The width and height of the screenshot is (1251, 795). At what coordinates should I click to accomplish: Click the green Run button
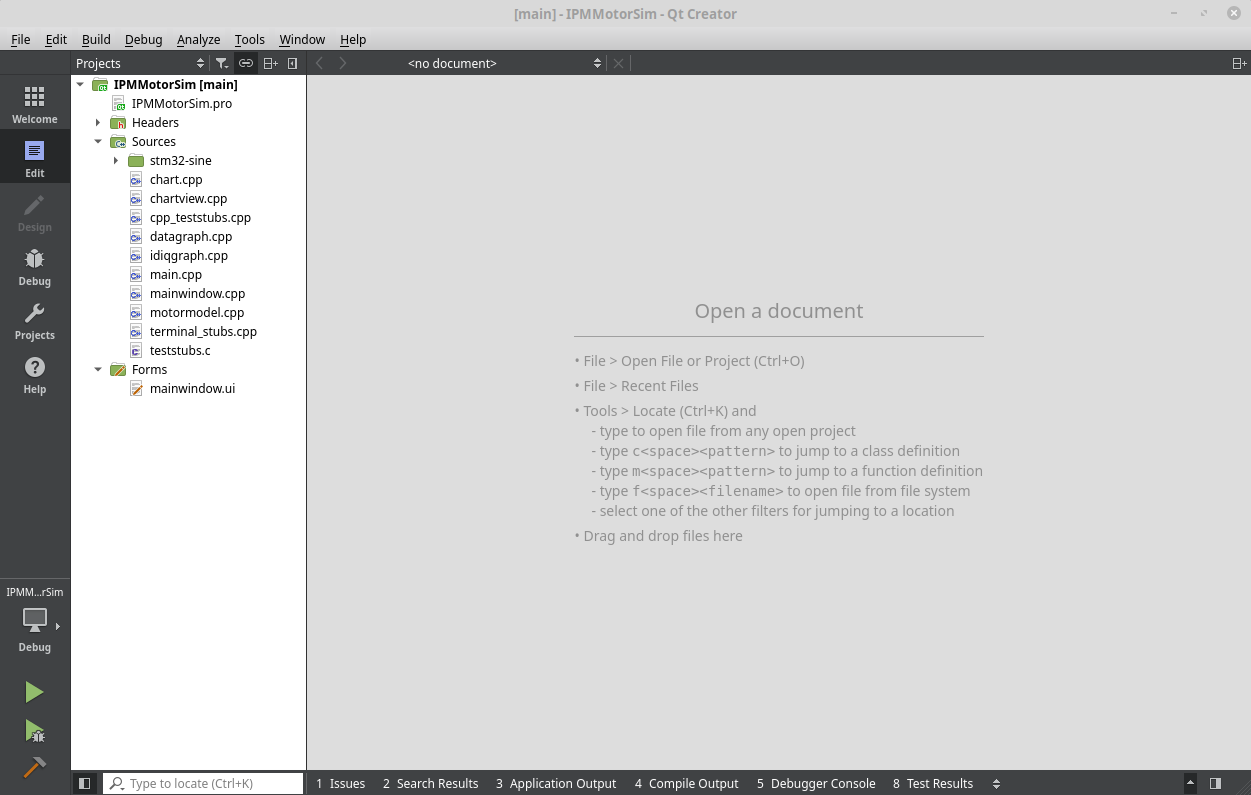pos(34,692)
